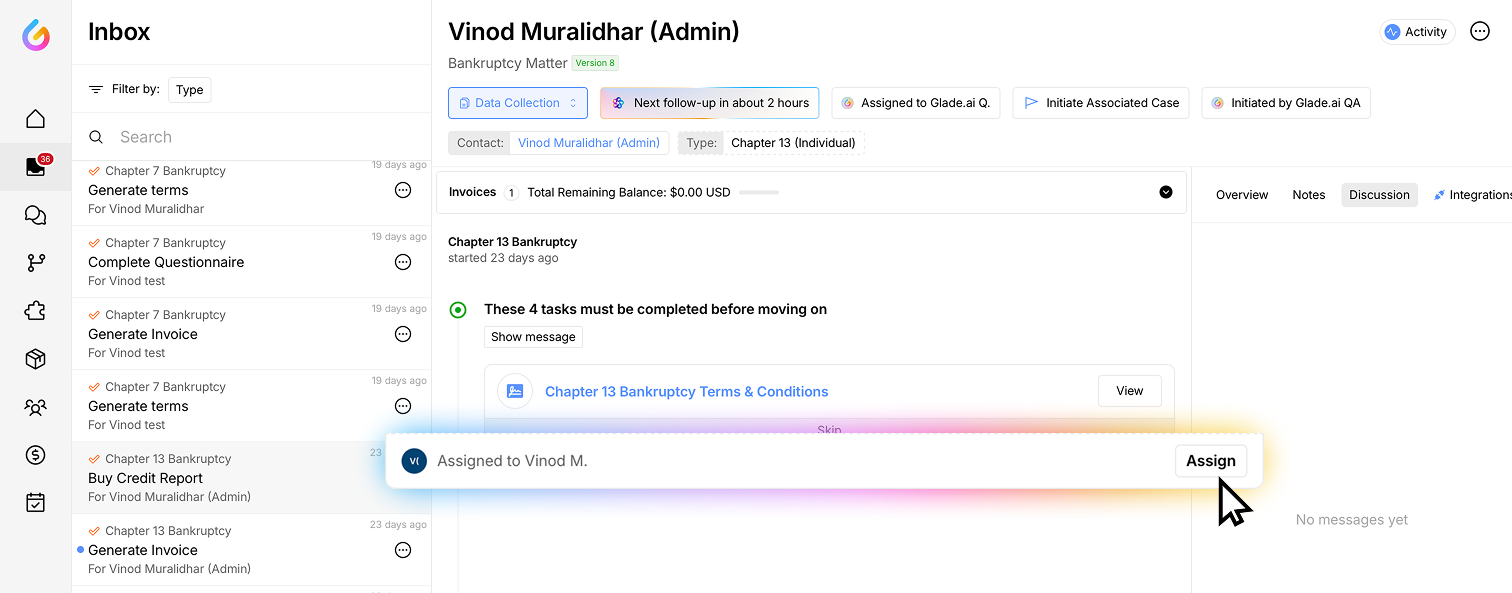Open Generate Invoice For Vinod test task
Image resolution: width=1512 pixels, height=593 pixels.
pyautogui.click(x=252, y=334)
